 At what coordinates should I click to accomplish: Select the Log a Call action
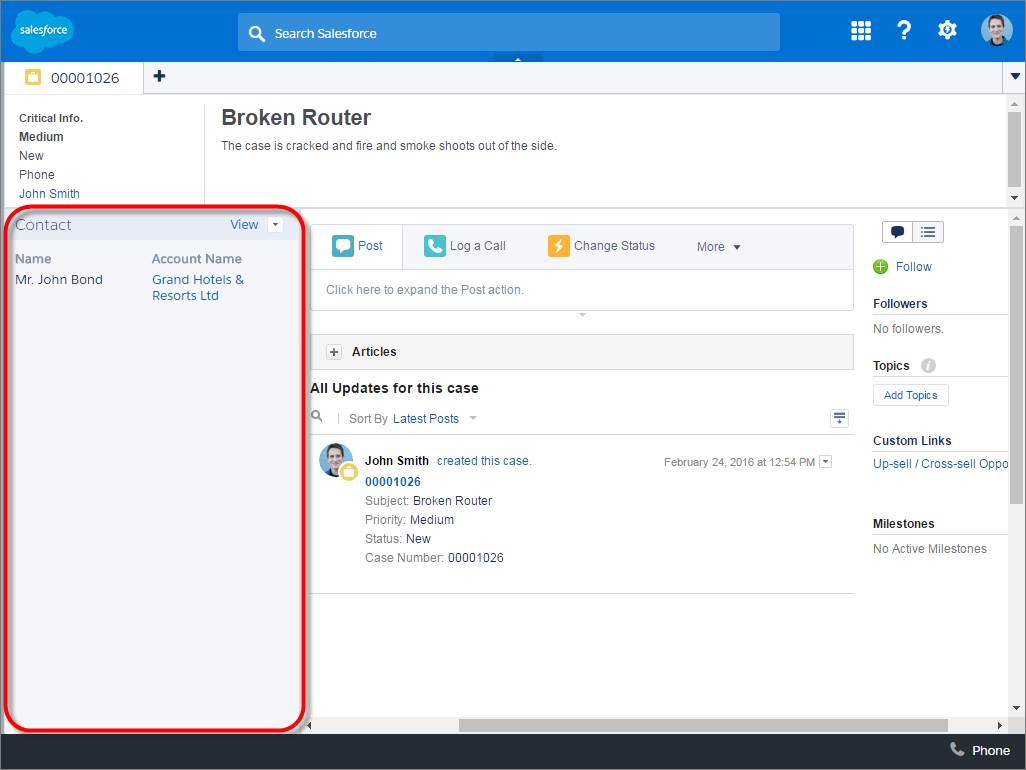465,246
